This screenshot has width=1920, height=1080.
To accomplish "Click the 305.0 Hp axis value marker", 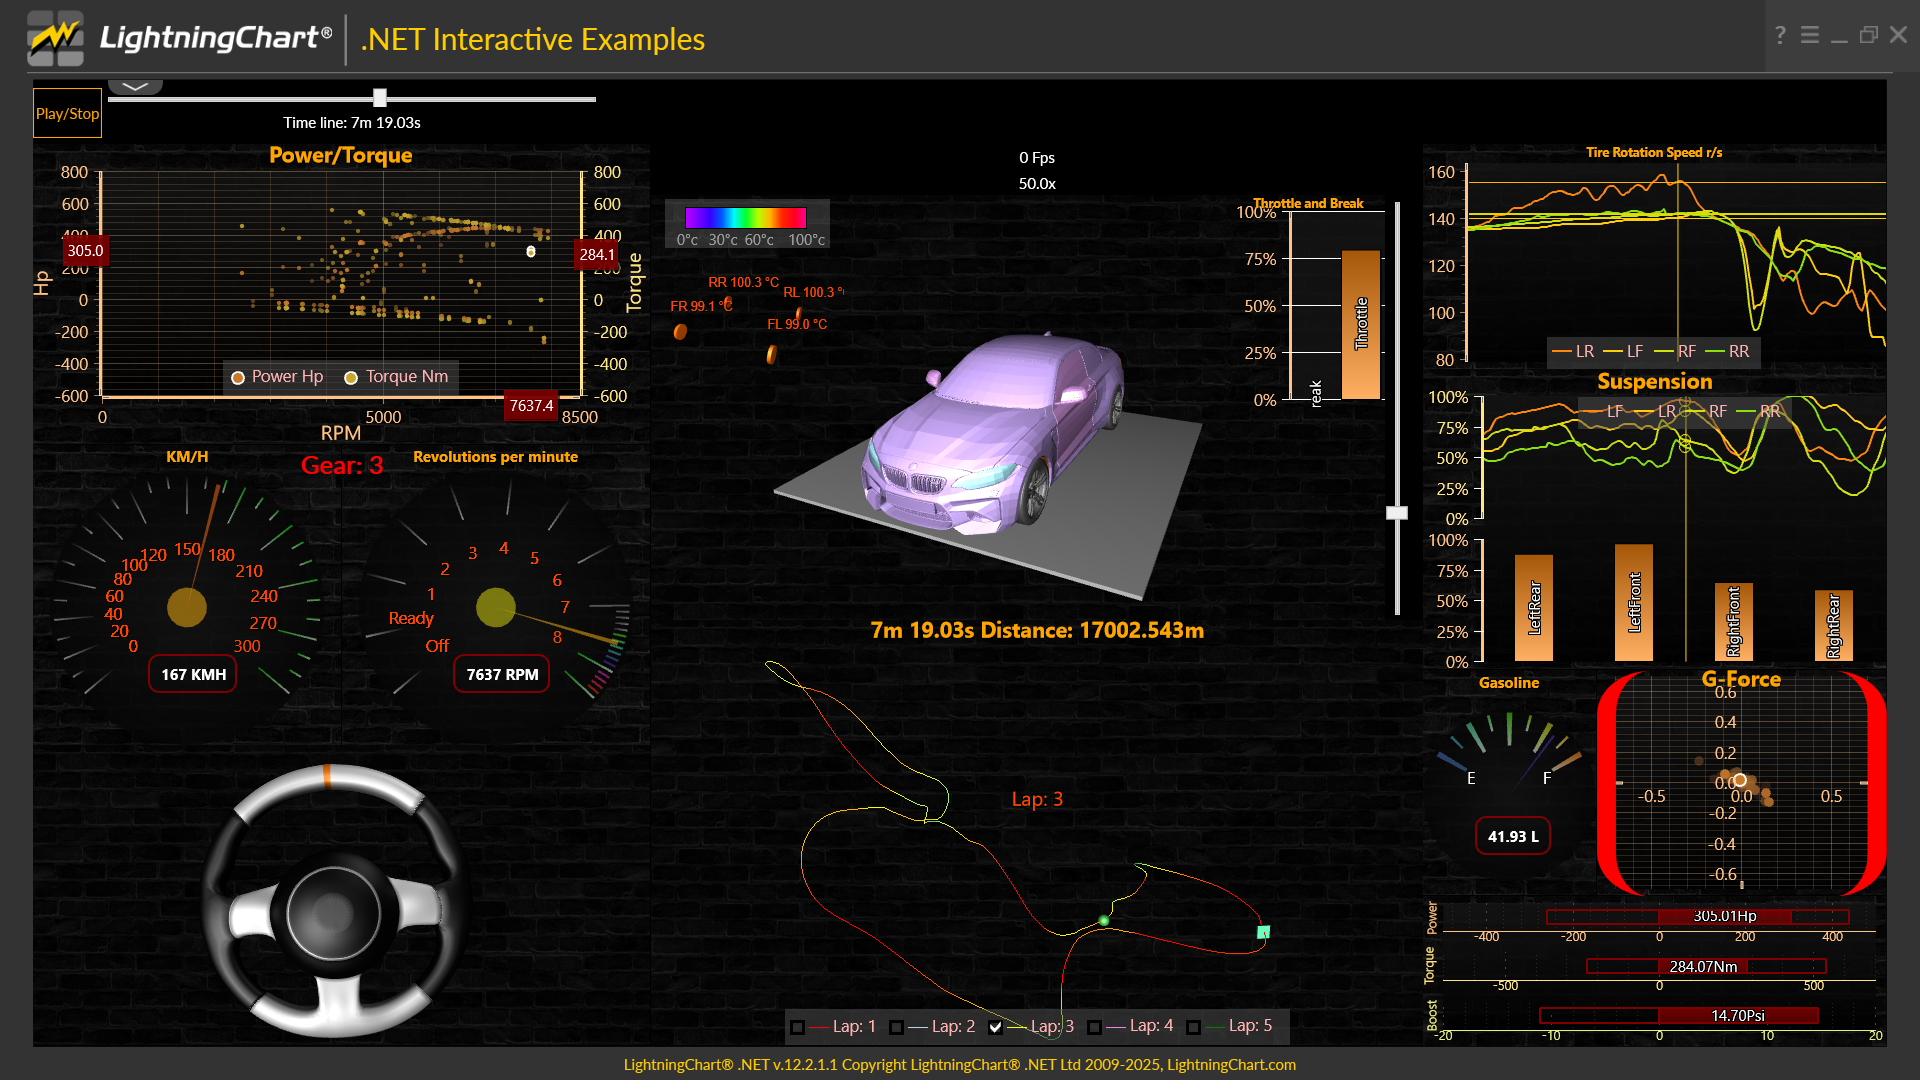I will [85, 251].
